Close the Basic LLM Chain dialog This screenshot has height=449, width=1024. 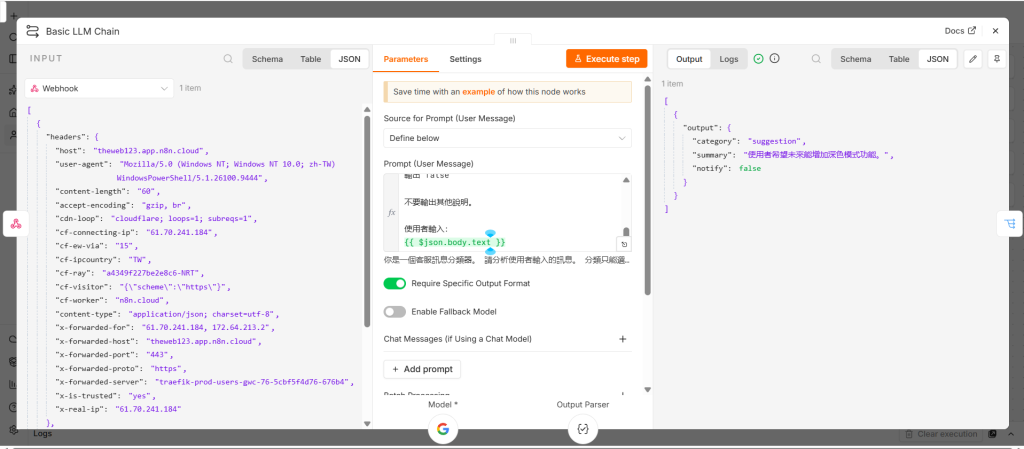995,31
